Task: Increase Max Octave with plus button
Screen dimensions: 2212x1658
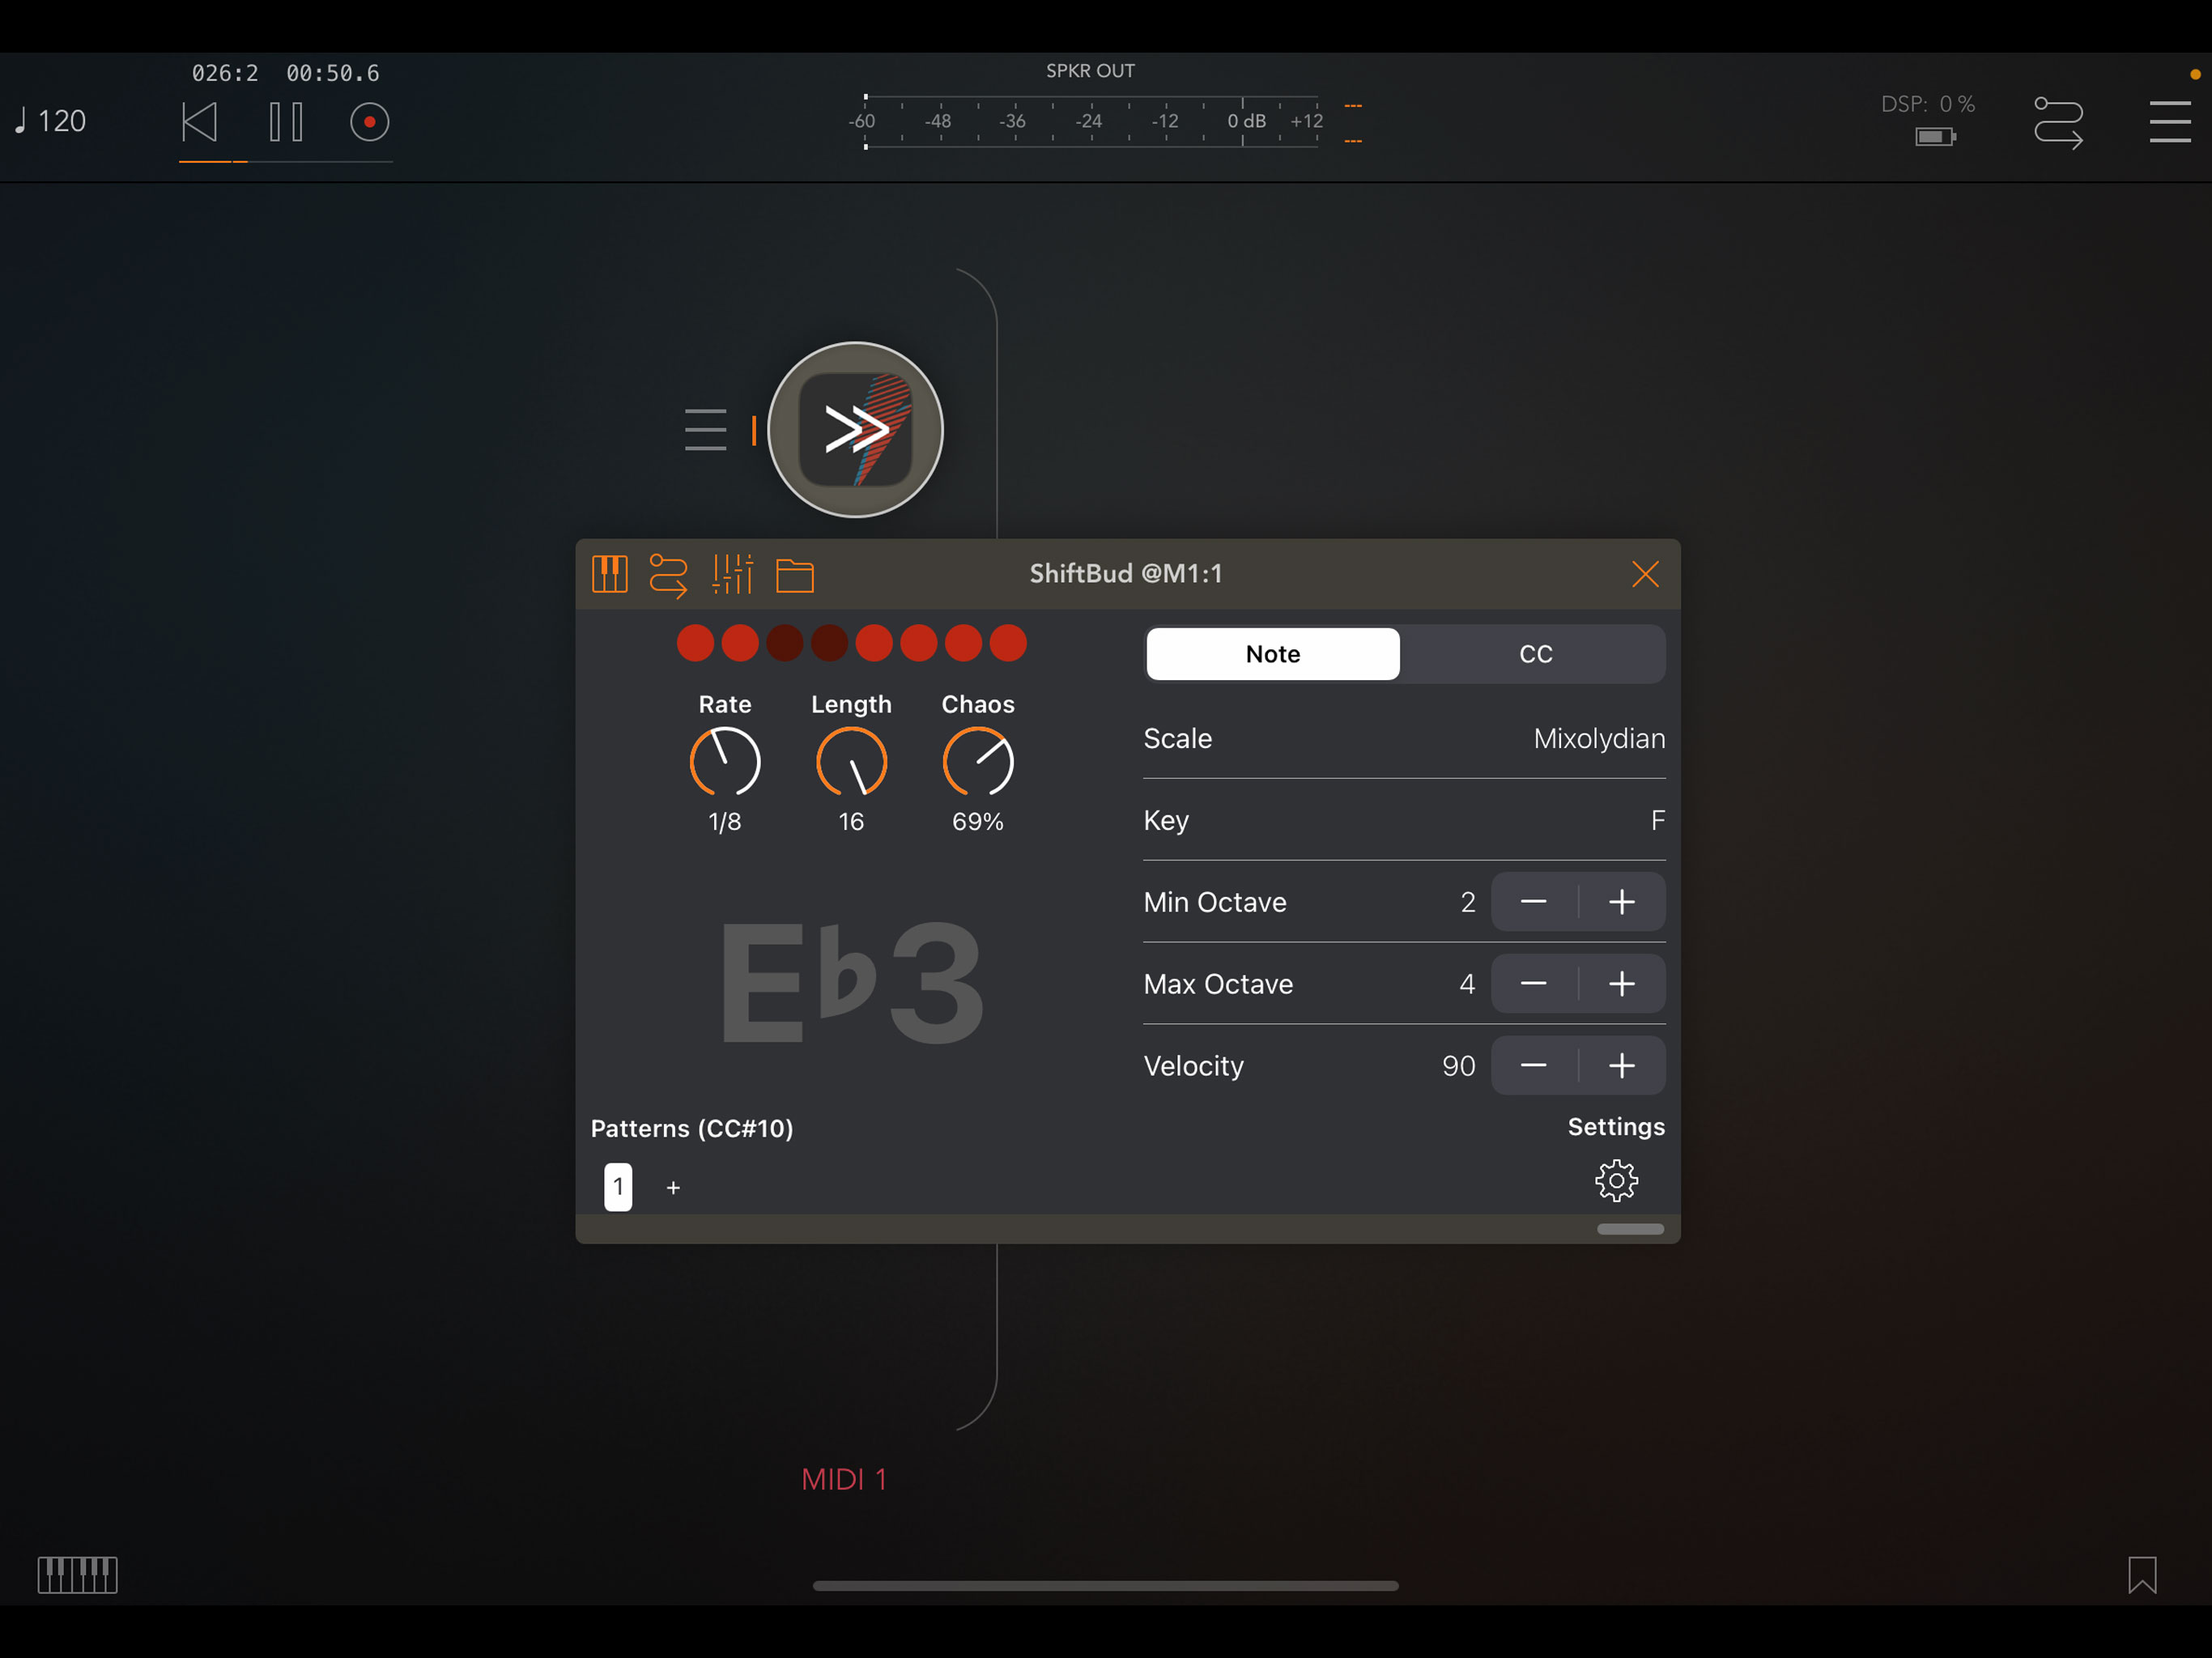Action: point(1621,984)
